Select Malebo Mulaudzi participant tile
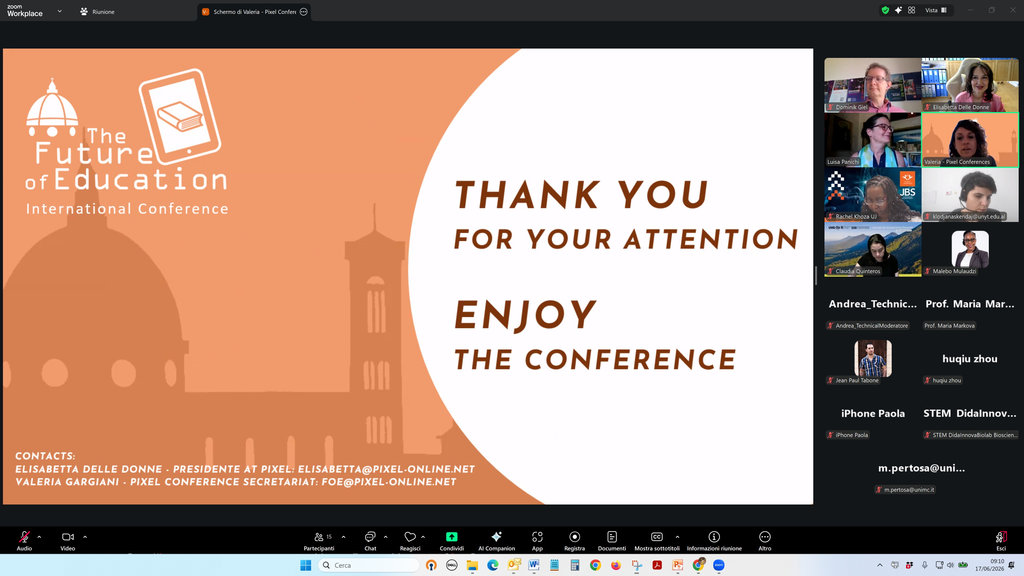 pyautogui.click(x=970, y=249)
